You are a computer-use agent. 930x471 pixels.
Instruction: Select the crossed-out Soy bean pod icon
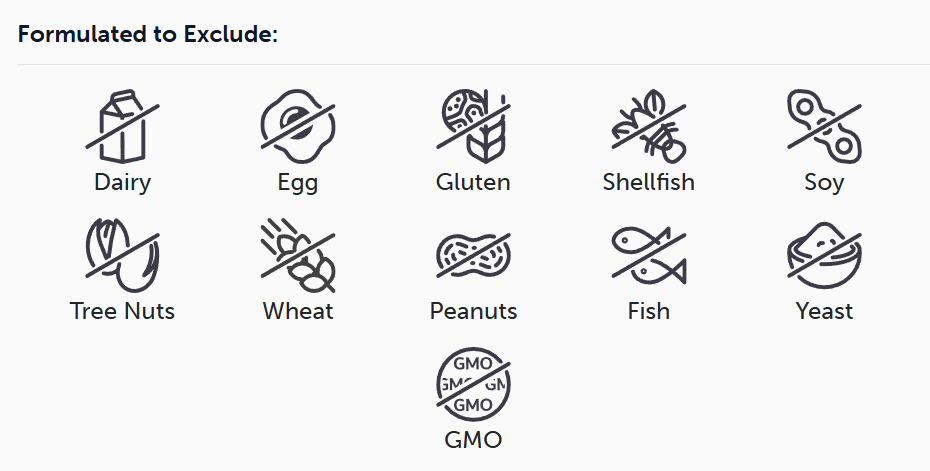click(824, 126)
